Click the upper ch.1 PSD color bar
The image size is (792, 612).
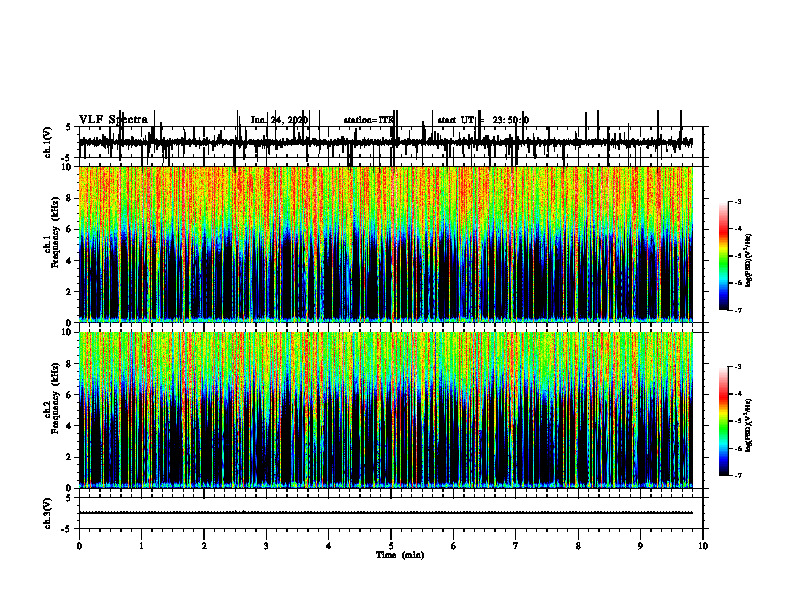coord(723,256)
